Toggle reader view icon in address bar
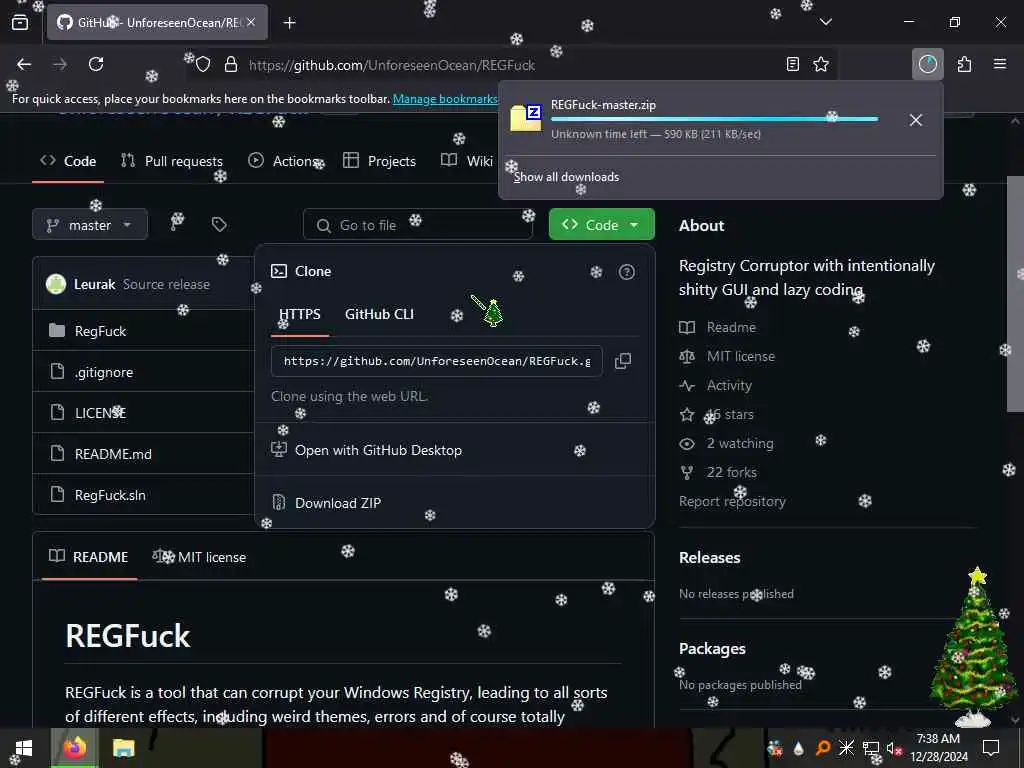This screenshot has height=768, width=1024. tap(793, 64)
